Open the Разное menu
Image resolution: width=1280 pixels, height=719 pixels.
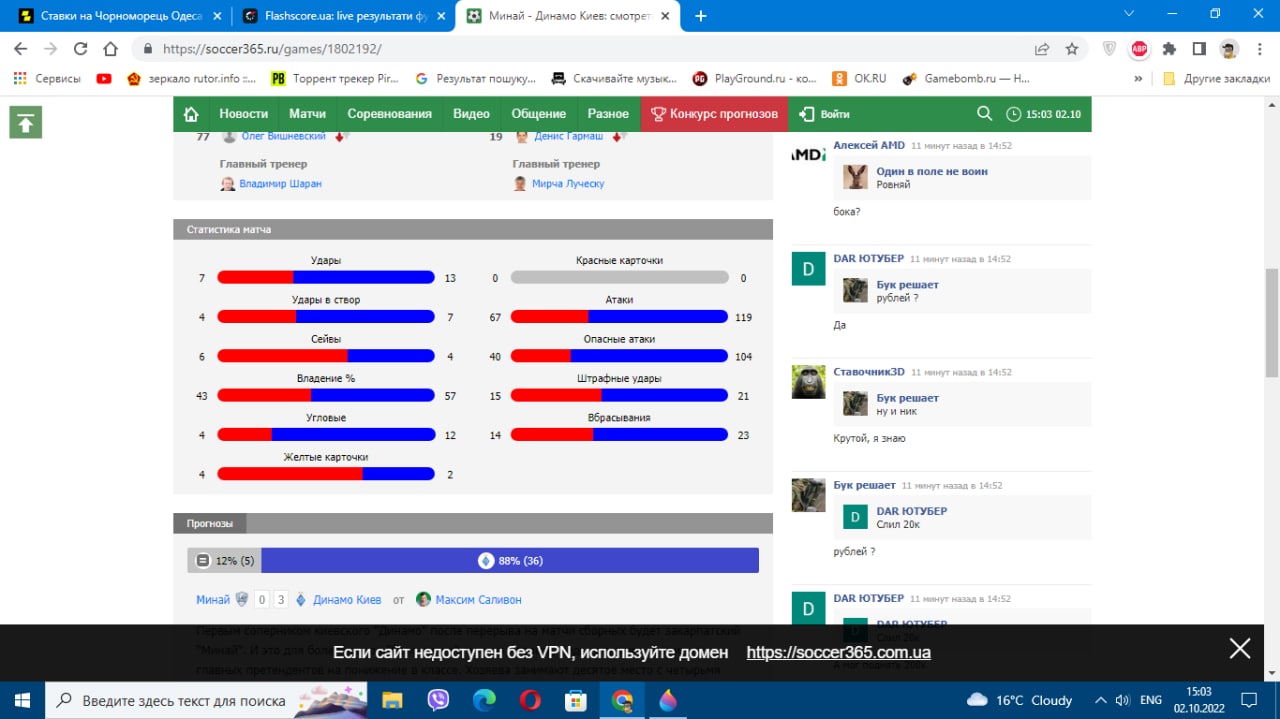(608, 114)
